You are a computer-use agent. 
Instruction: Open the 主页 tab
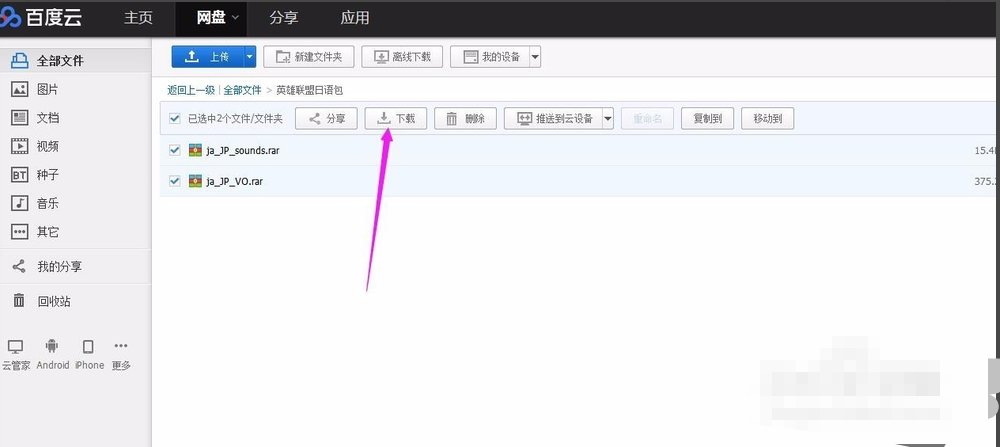[138, 18]
